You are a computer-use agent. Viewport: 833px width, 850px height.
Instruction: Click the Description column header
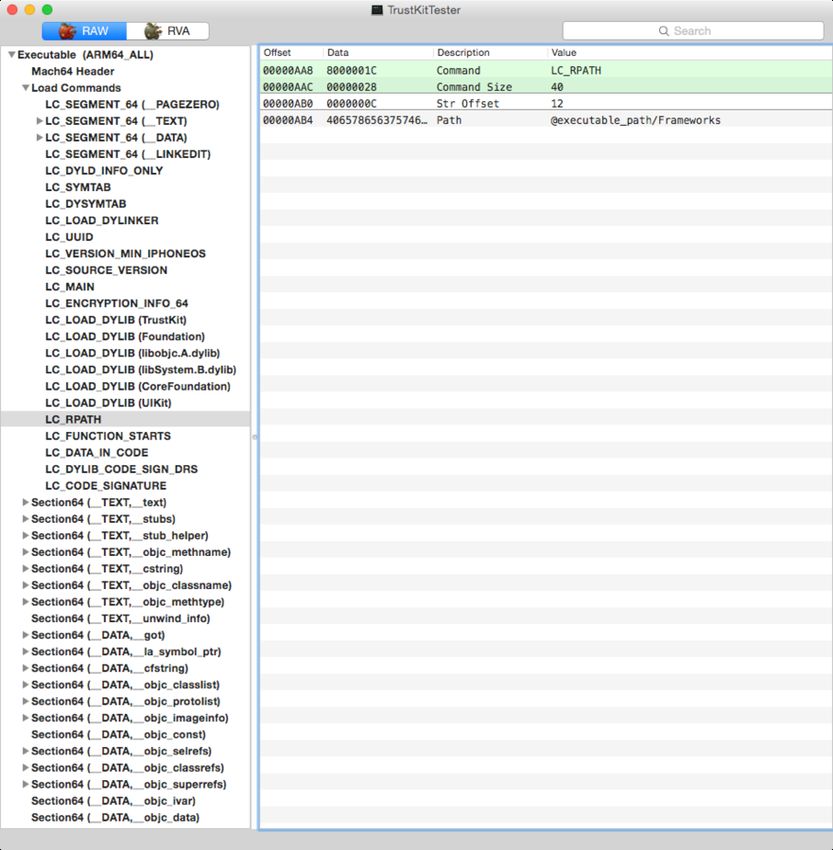click(x=490, y=53)
